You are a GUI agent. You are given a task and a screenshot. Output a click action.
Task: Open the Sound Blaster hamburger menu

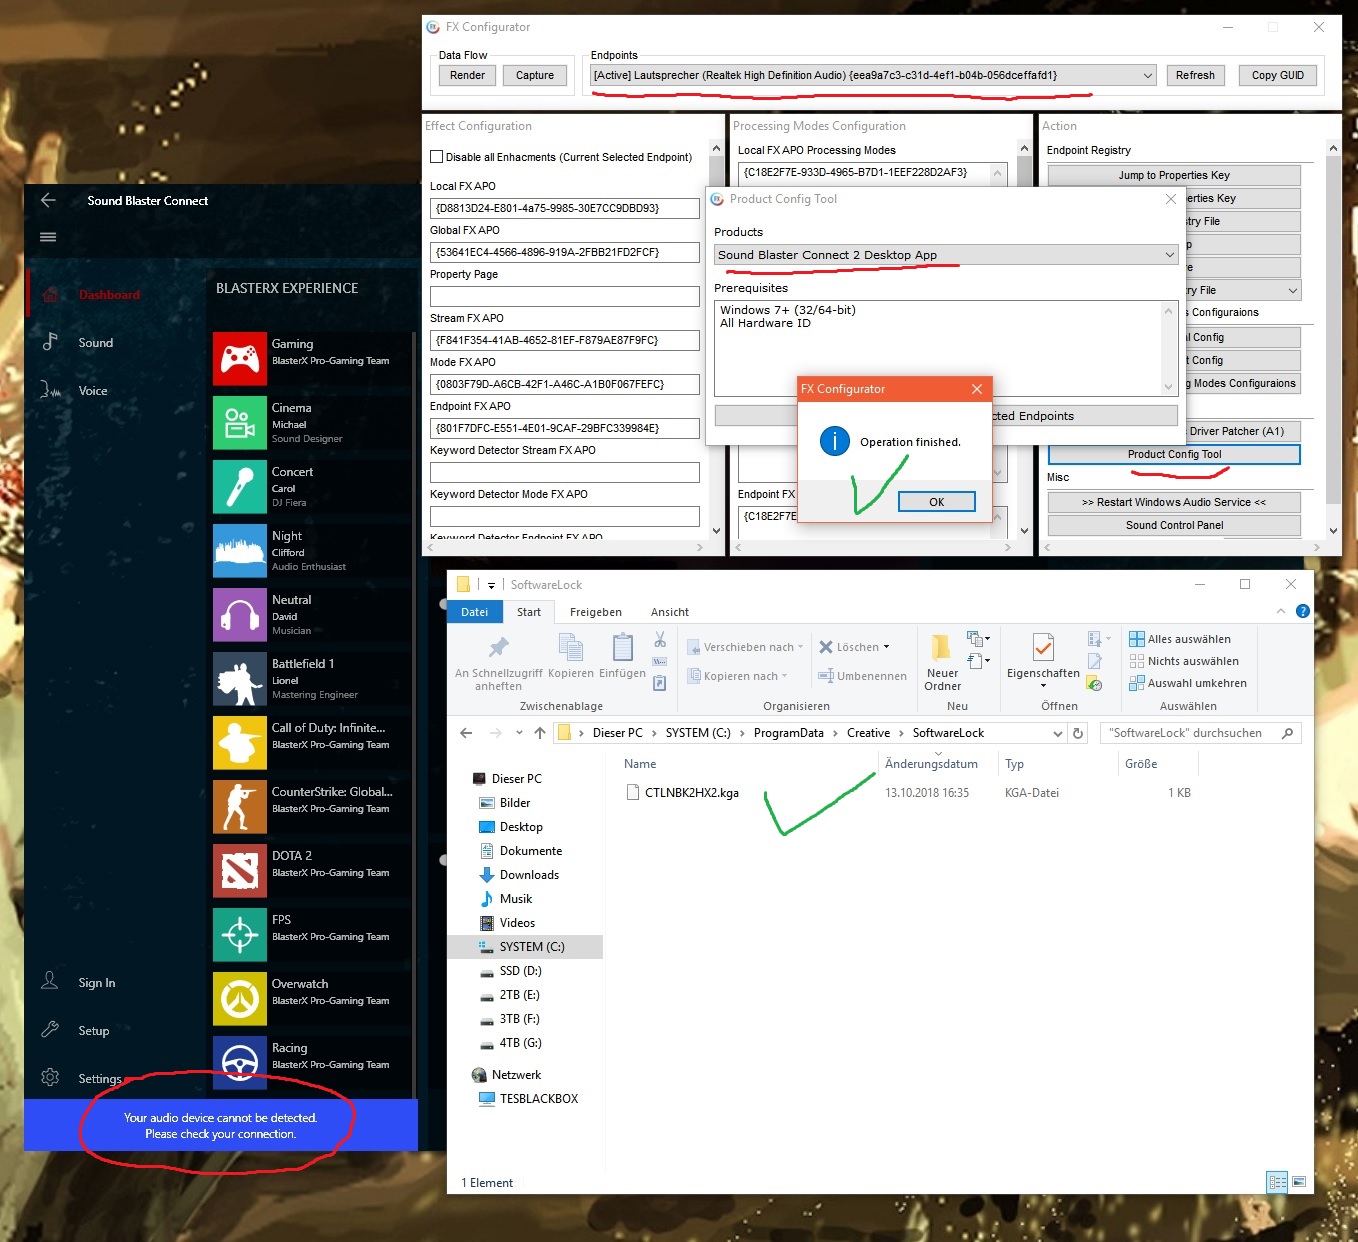tap(48, 237)
